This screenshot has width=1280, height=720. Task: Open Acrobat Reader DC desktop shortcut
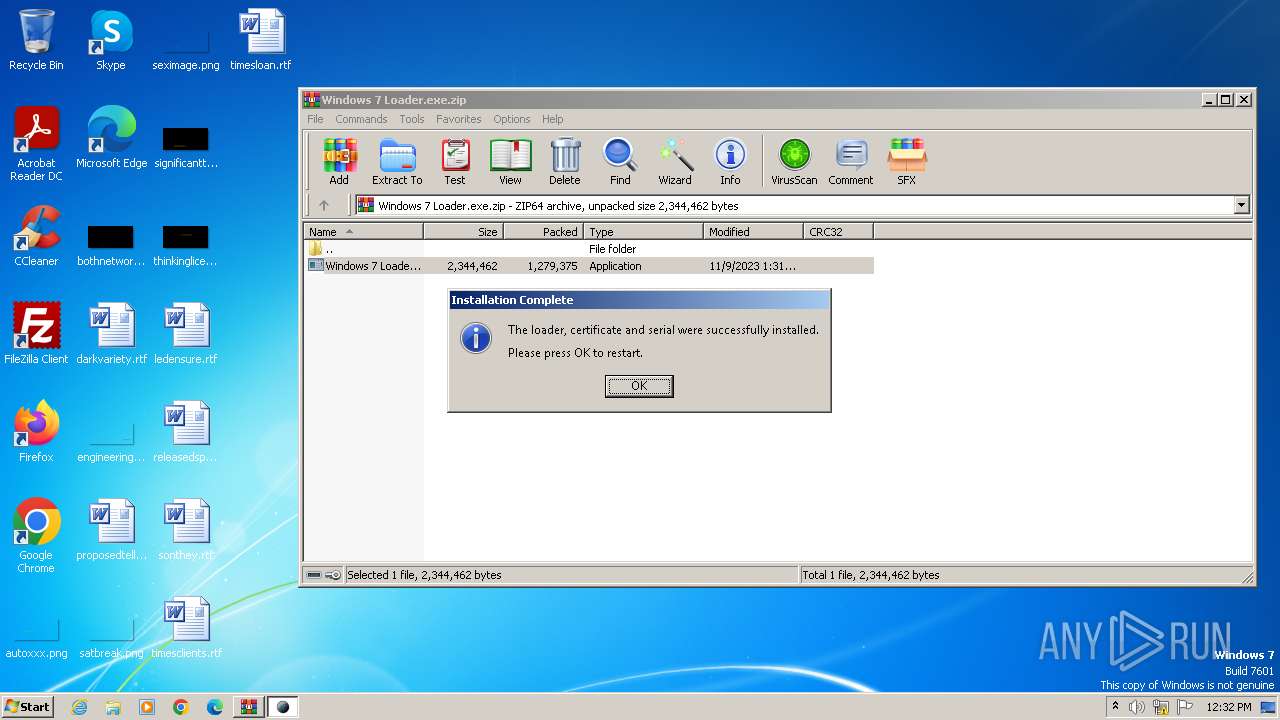coord(36,144)
